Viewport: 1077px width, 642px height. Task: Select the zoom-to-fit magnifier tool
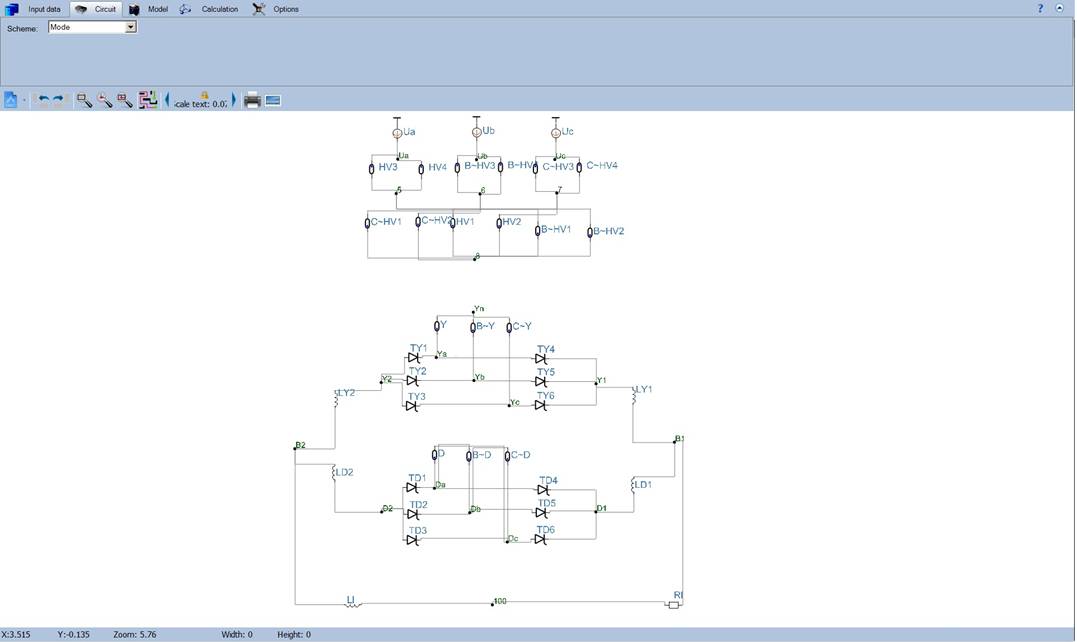(x=124, y=100)
